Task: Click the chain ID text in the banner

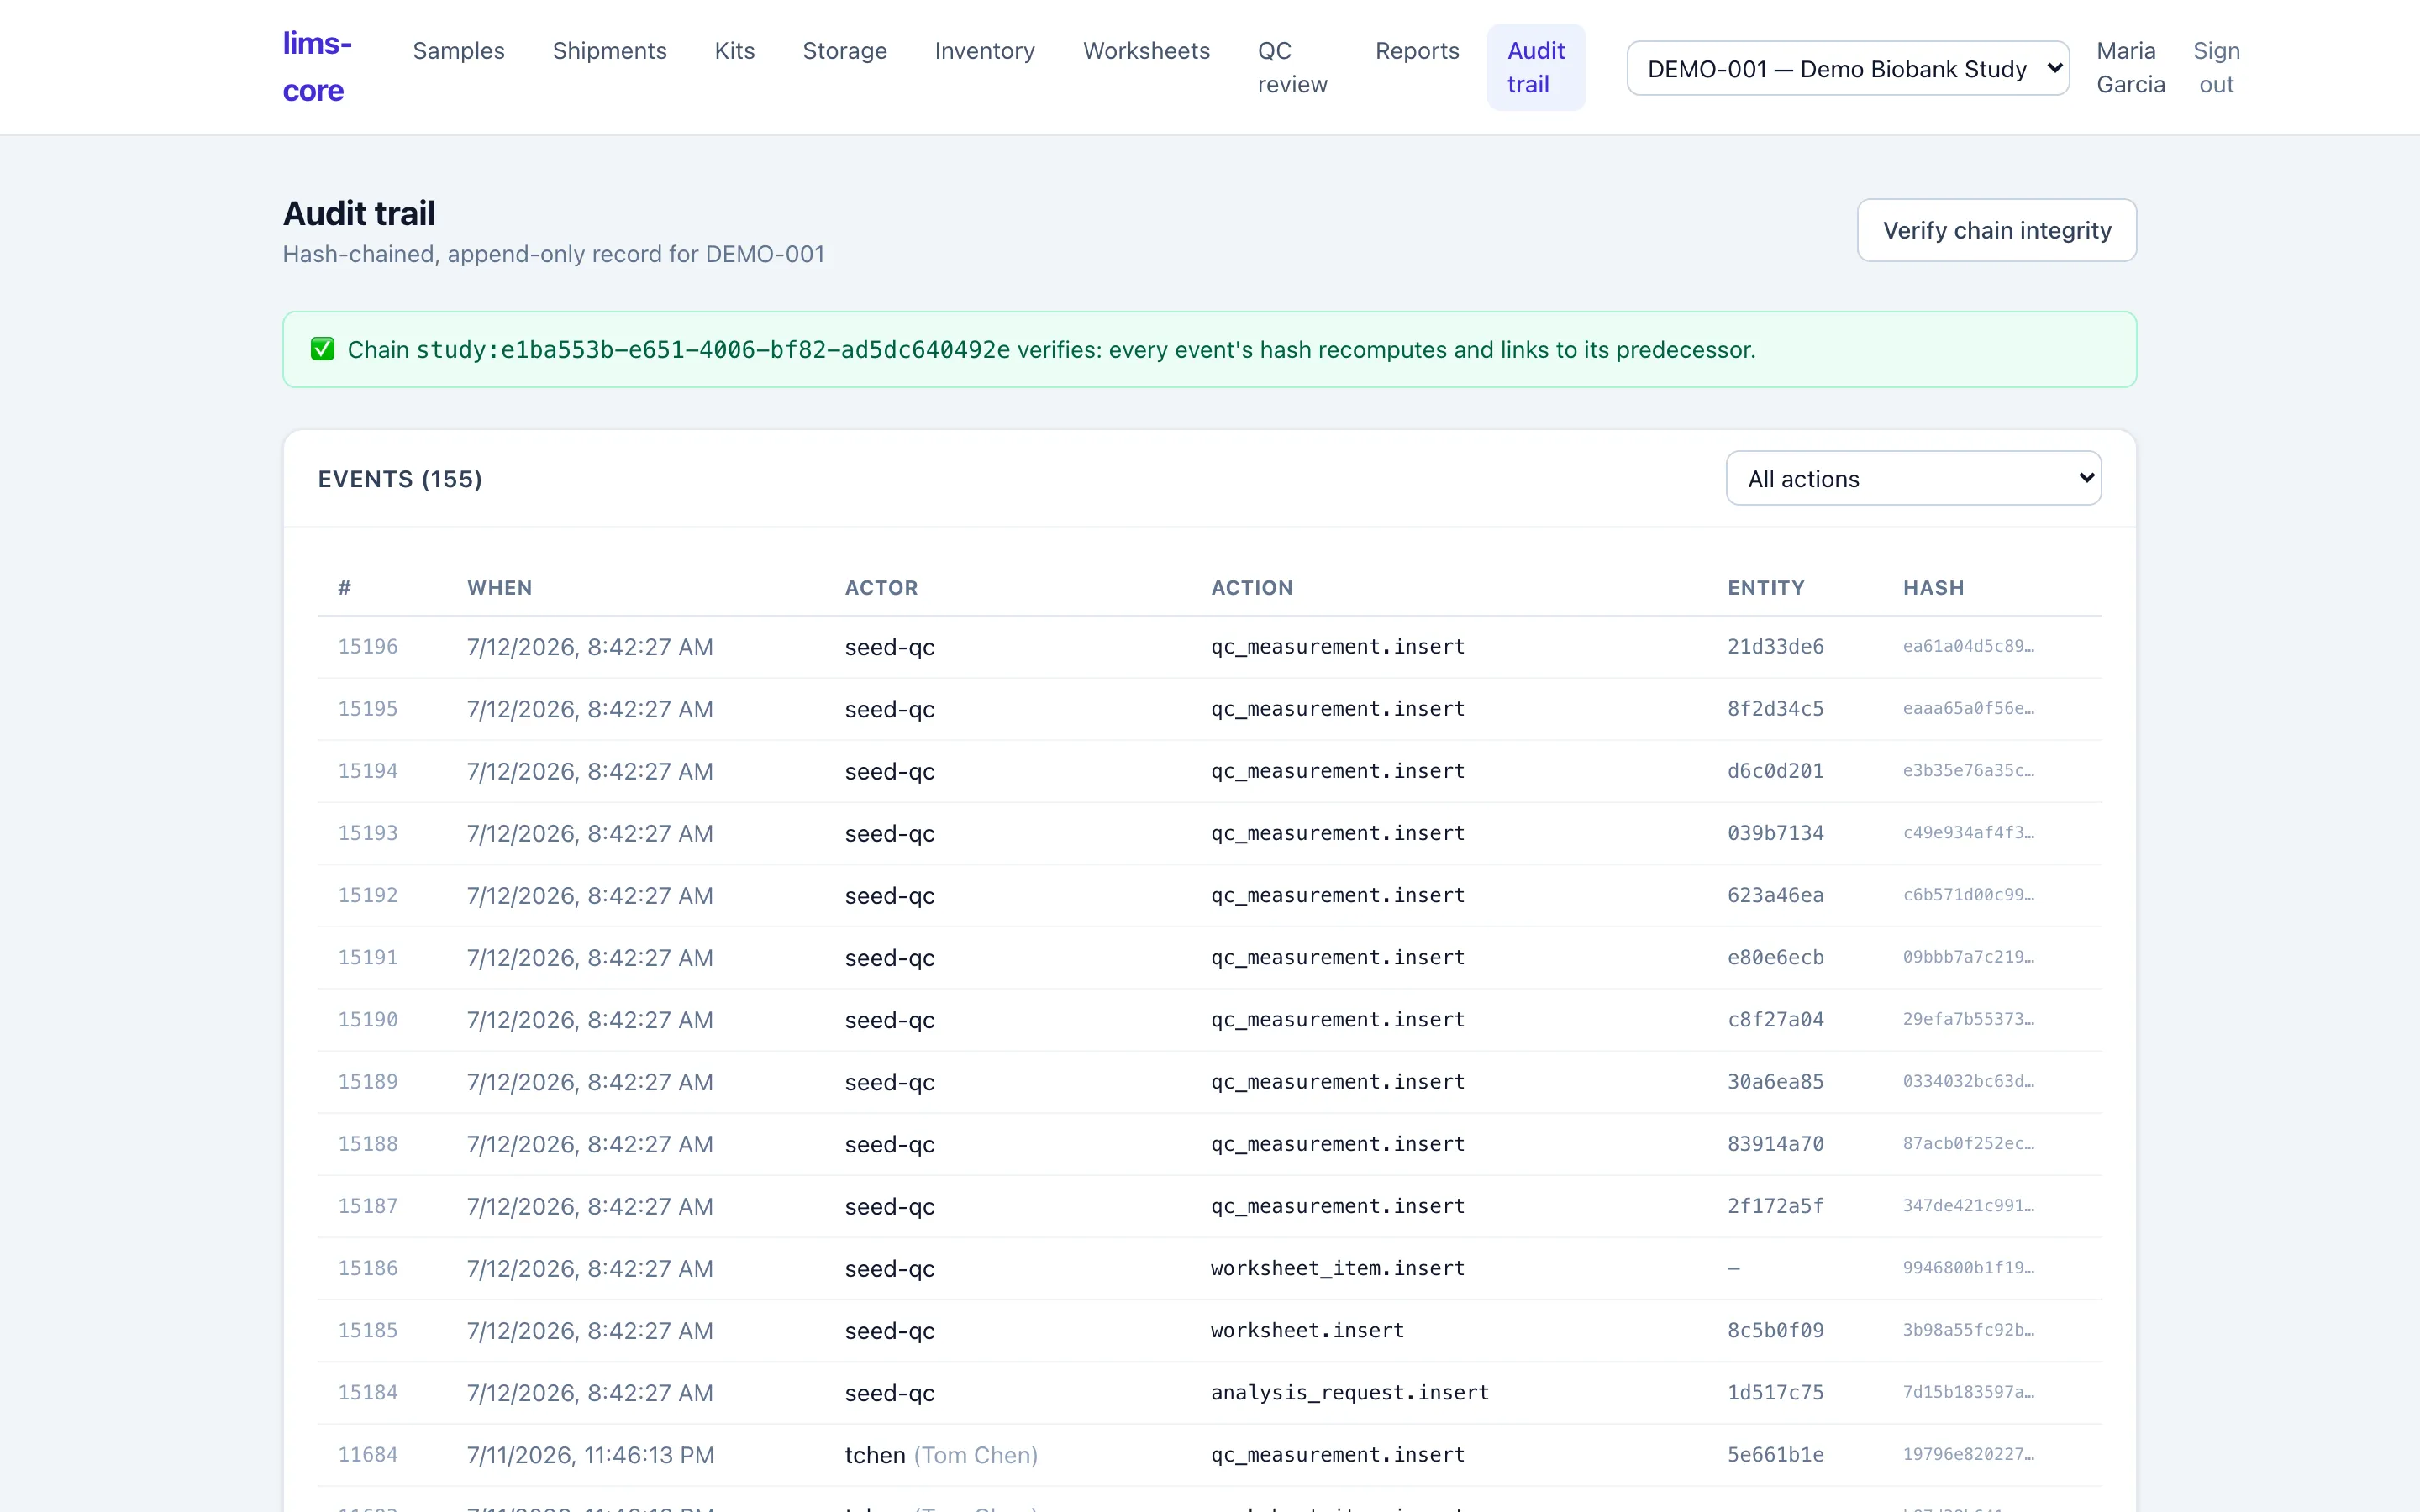Action: (x=713, y=349)
